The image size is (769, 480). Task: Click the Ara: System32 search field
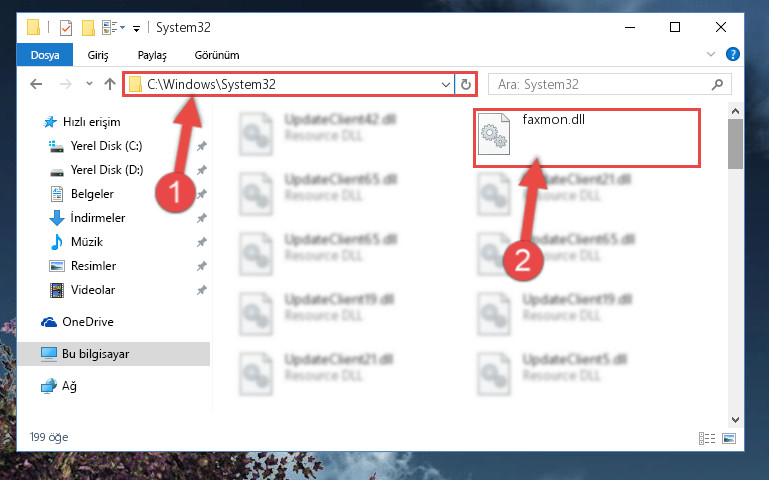[602, 84]
